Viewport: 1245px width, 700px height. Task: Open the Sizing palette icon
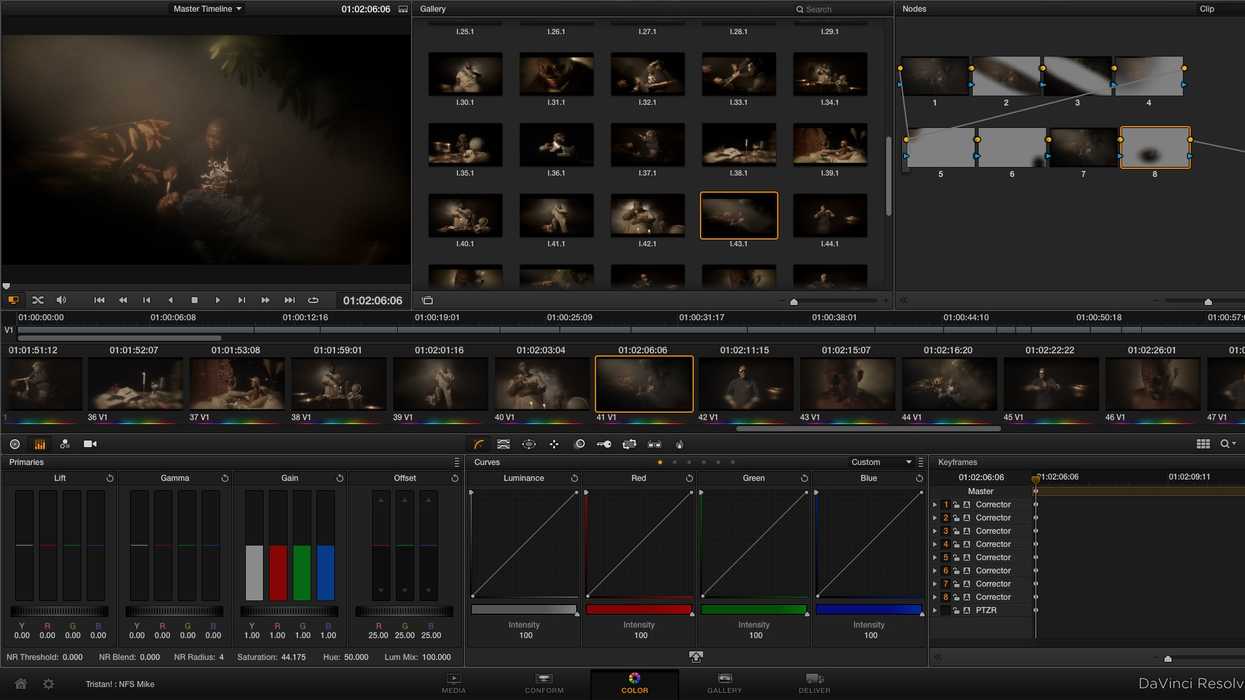(x=629, y=444)
